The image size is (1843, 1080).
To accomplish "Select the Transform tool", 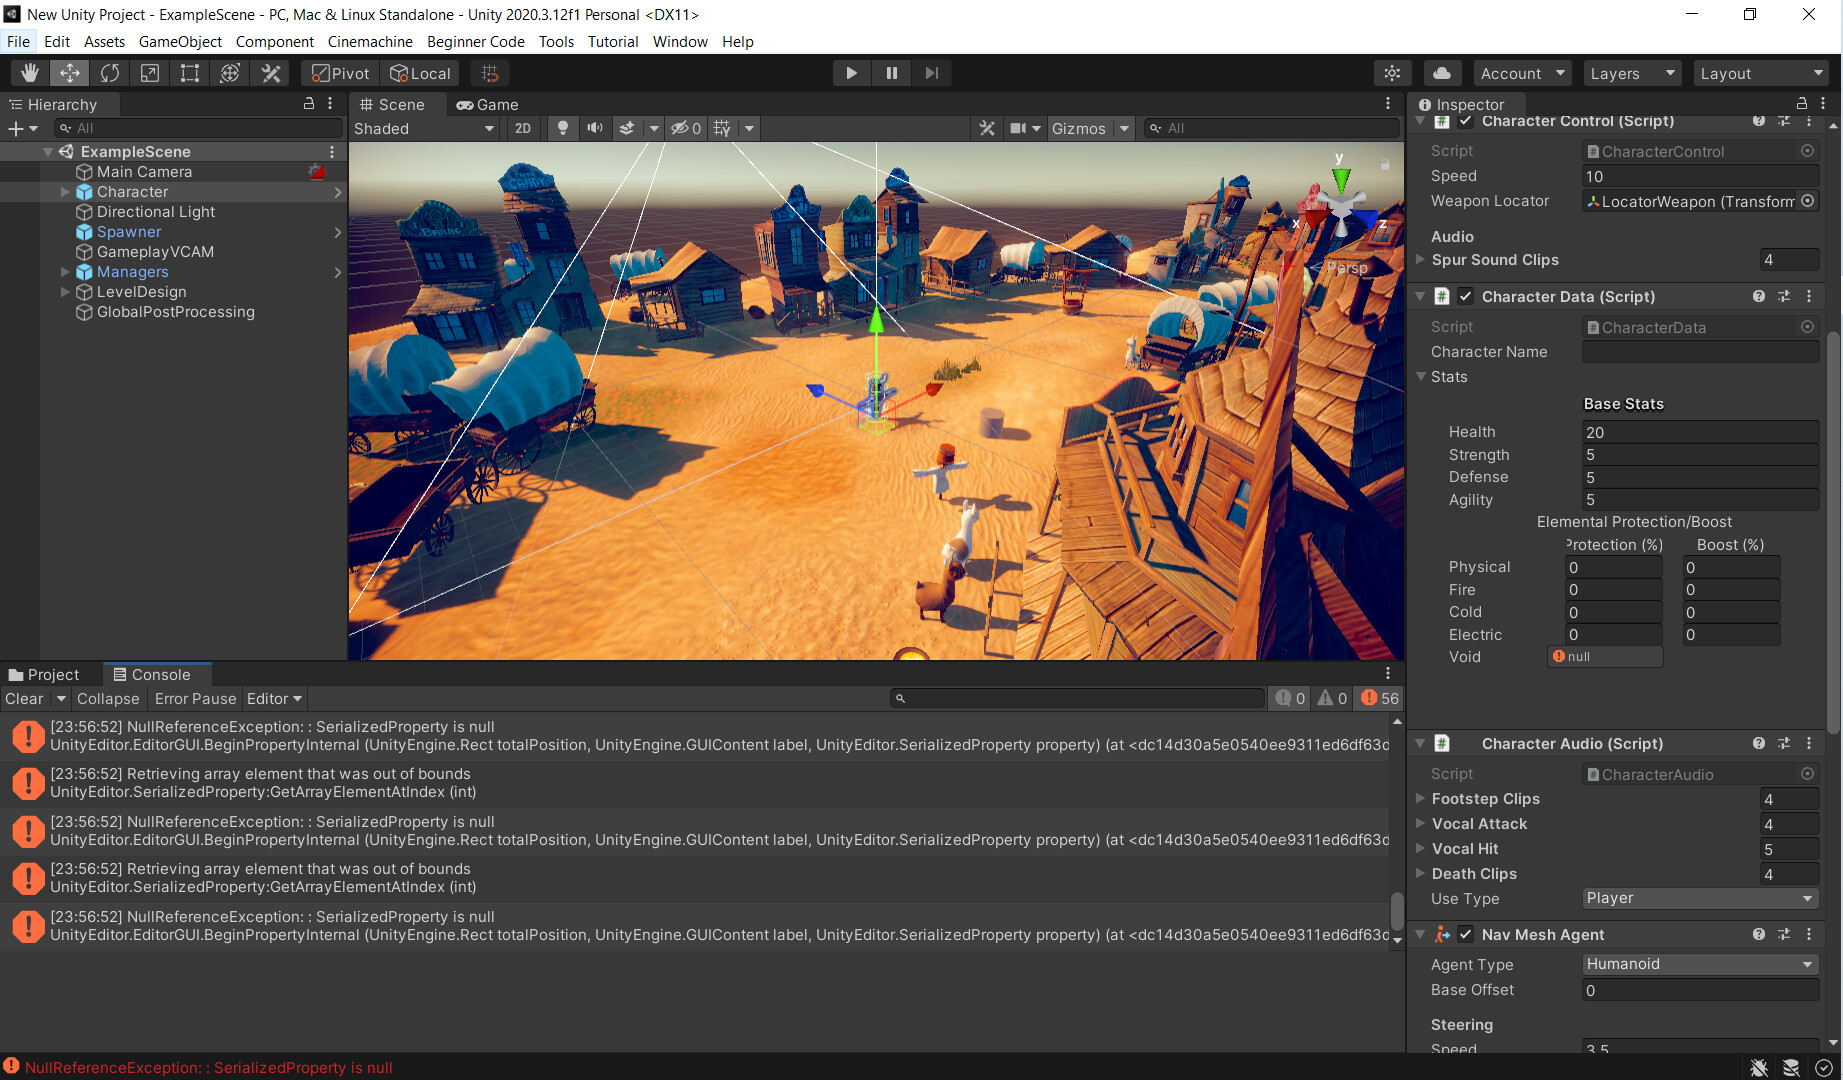I will pos(230,73).
